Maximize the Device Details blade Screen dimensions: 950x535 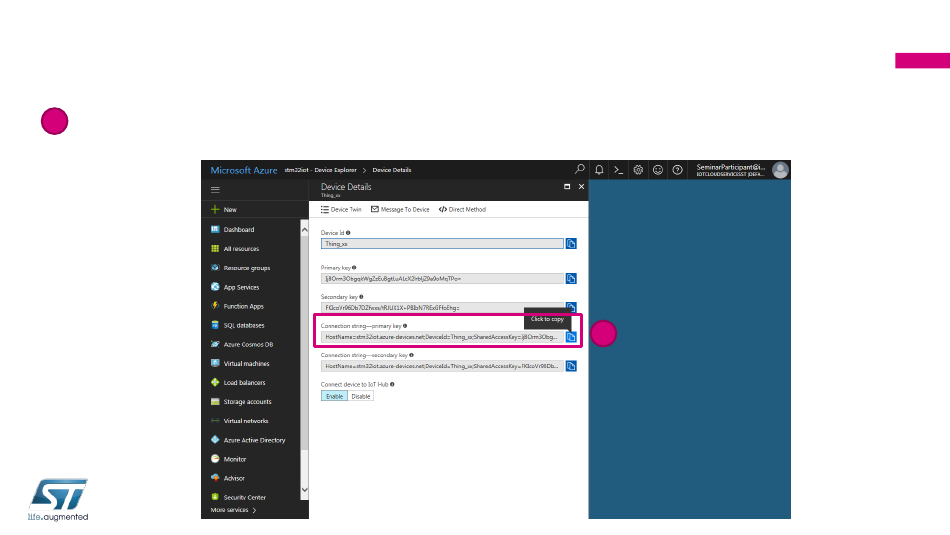(x=567, y=187)
